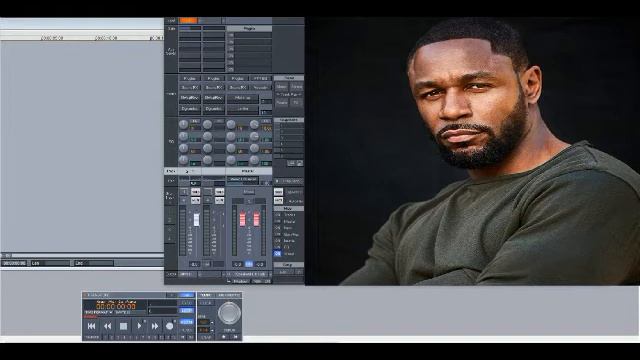Screen dimensions: 640x360
Task: Click the master's left red fader cap
Action: 242,219
